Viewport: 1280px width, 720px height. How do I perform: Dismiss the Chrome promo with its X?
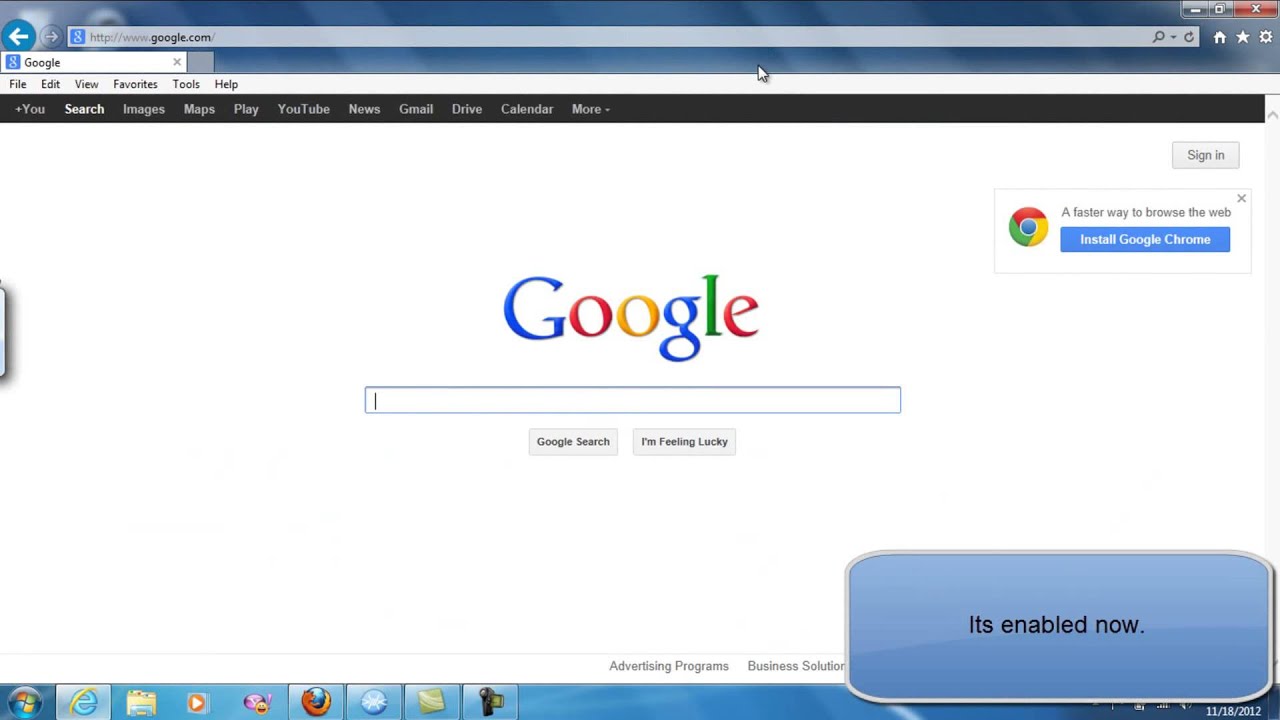pyautogui.click(x=1242, y=198)
